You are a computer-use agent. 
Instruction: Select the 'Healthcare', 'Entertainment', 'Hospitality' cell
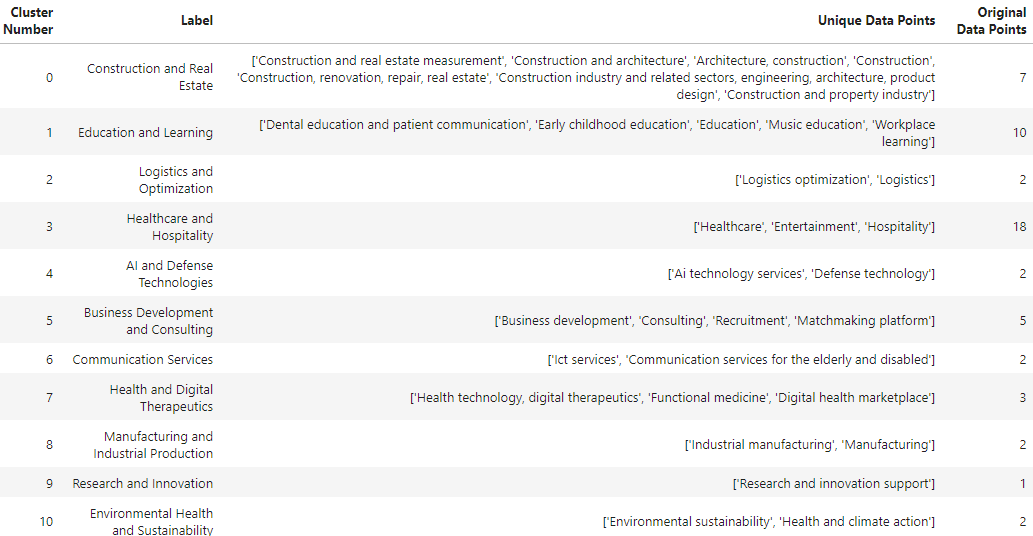click(814, 227)
